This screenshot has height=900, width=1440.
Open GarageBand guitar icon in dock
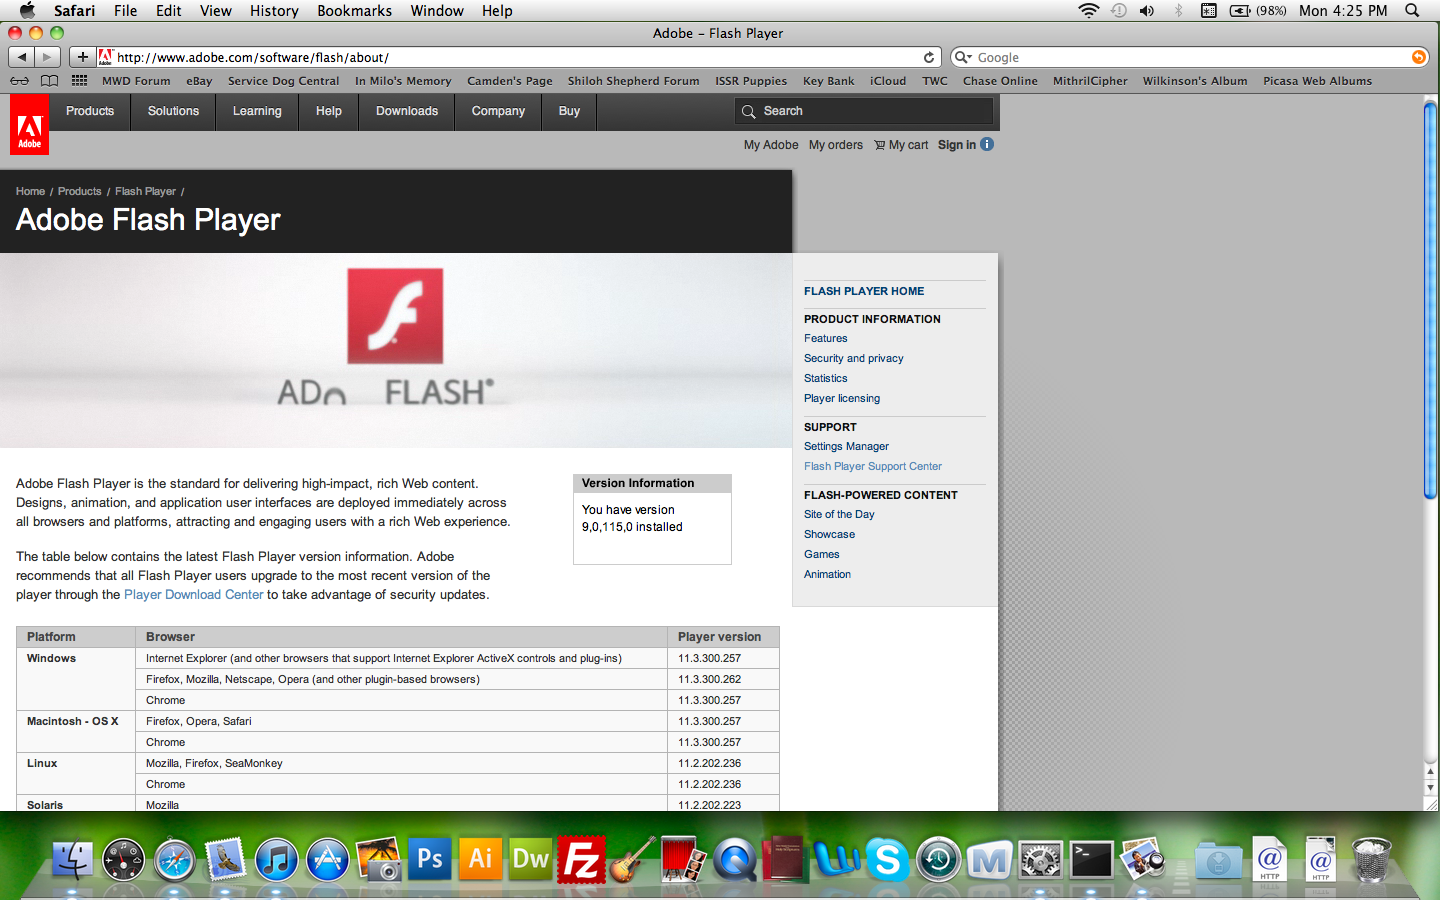(x=632, y=858)
